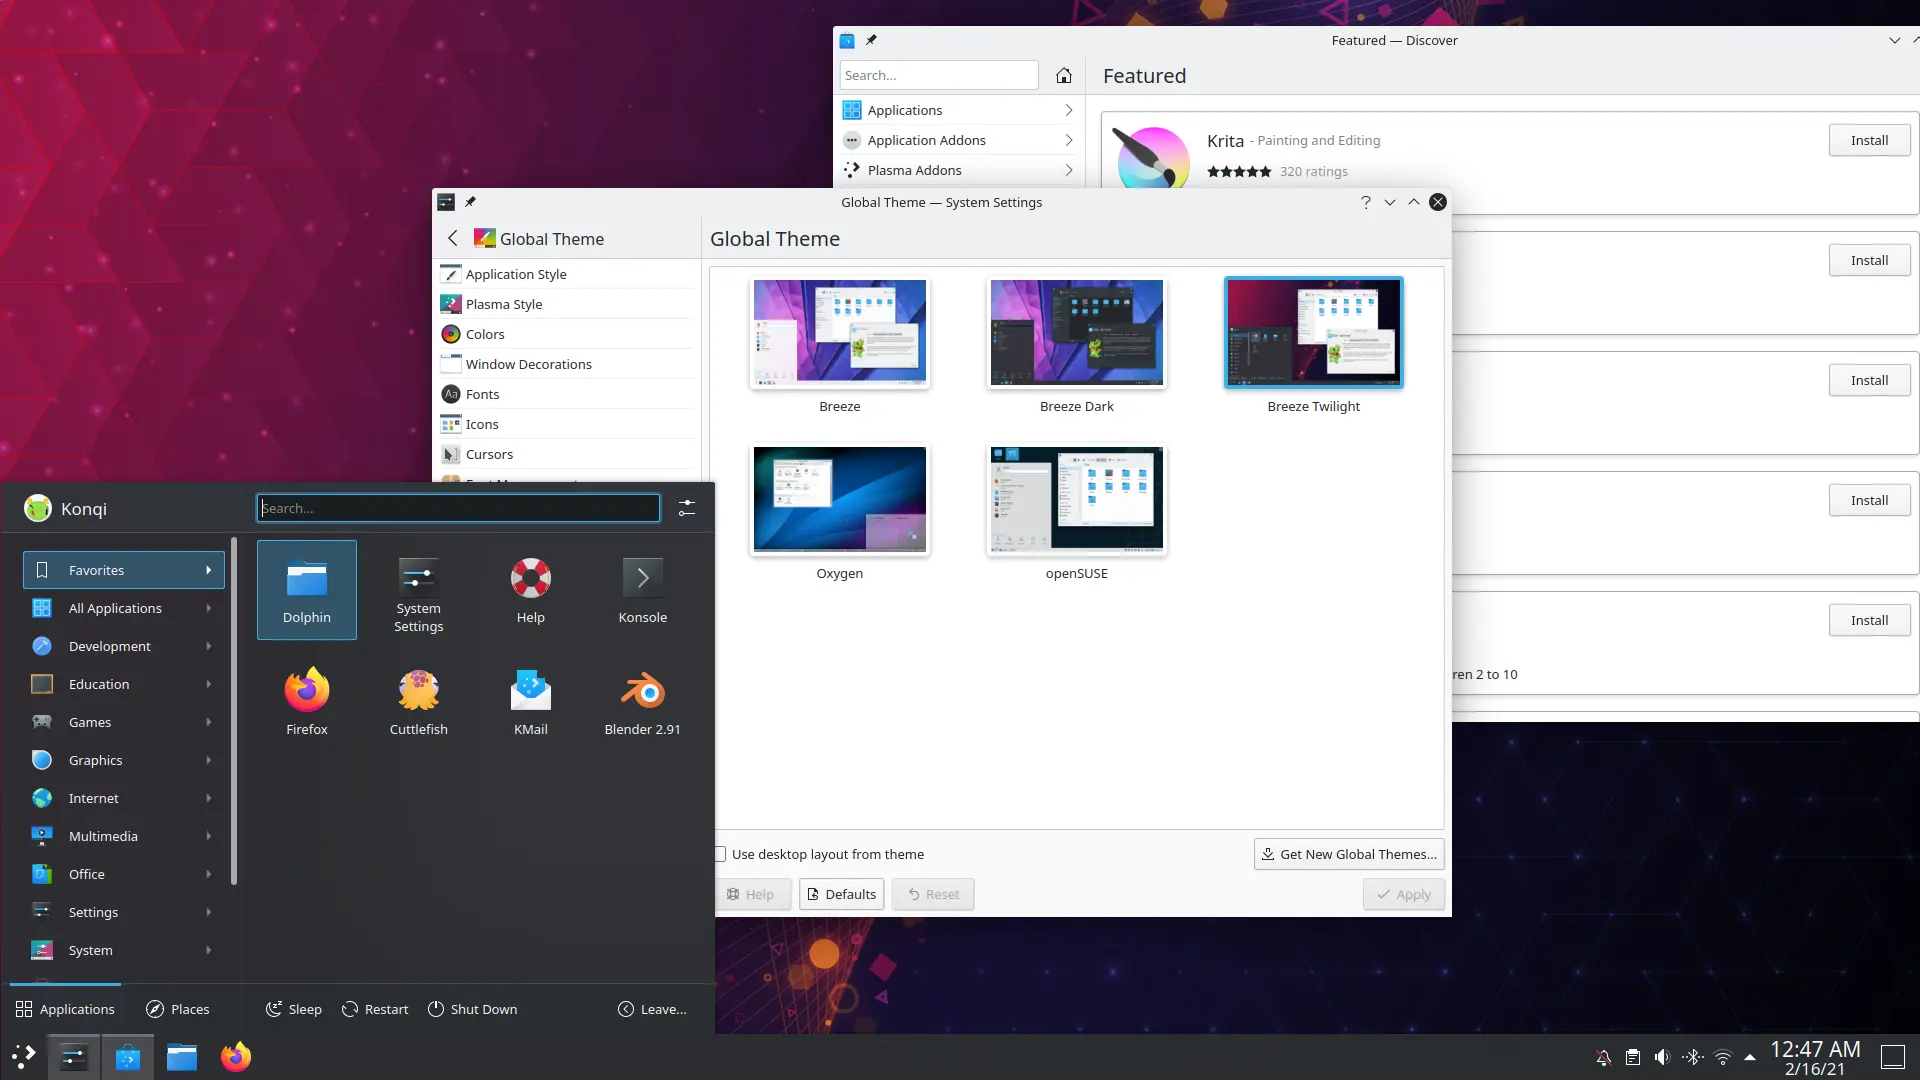Reset global theme to defaults

pos(840,894)
